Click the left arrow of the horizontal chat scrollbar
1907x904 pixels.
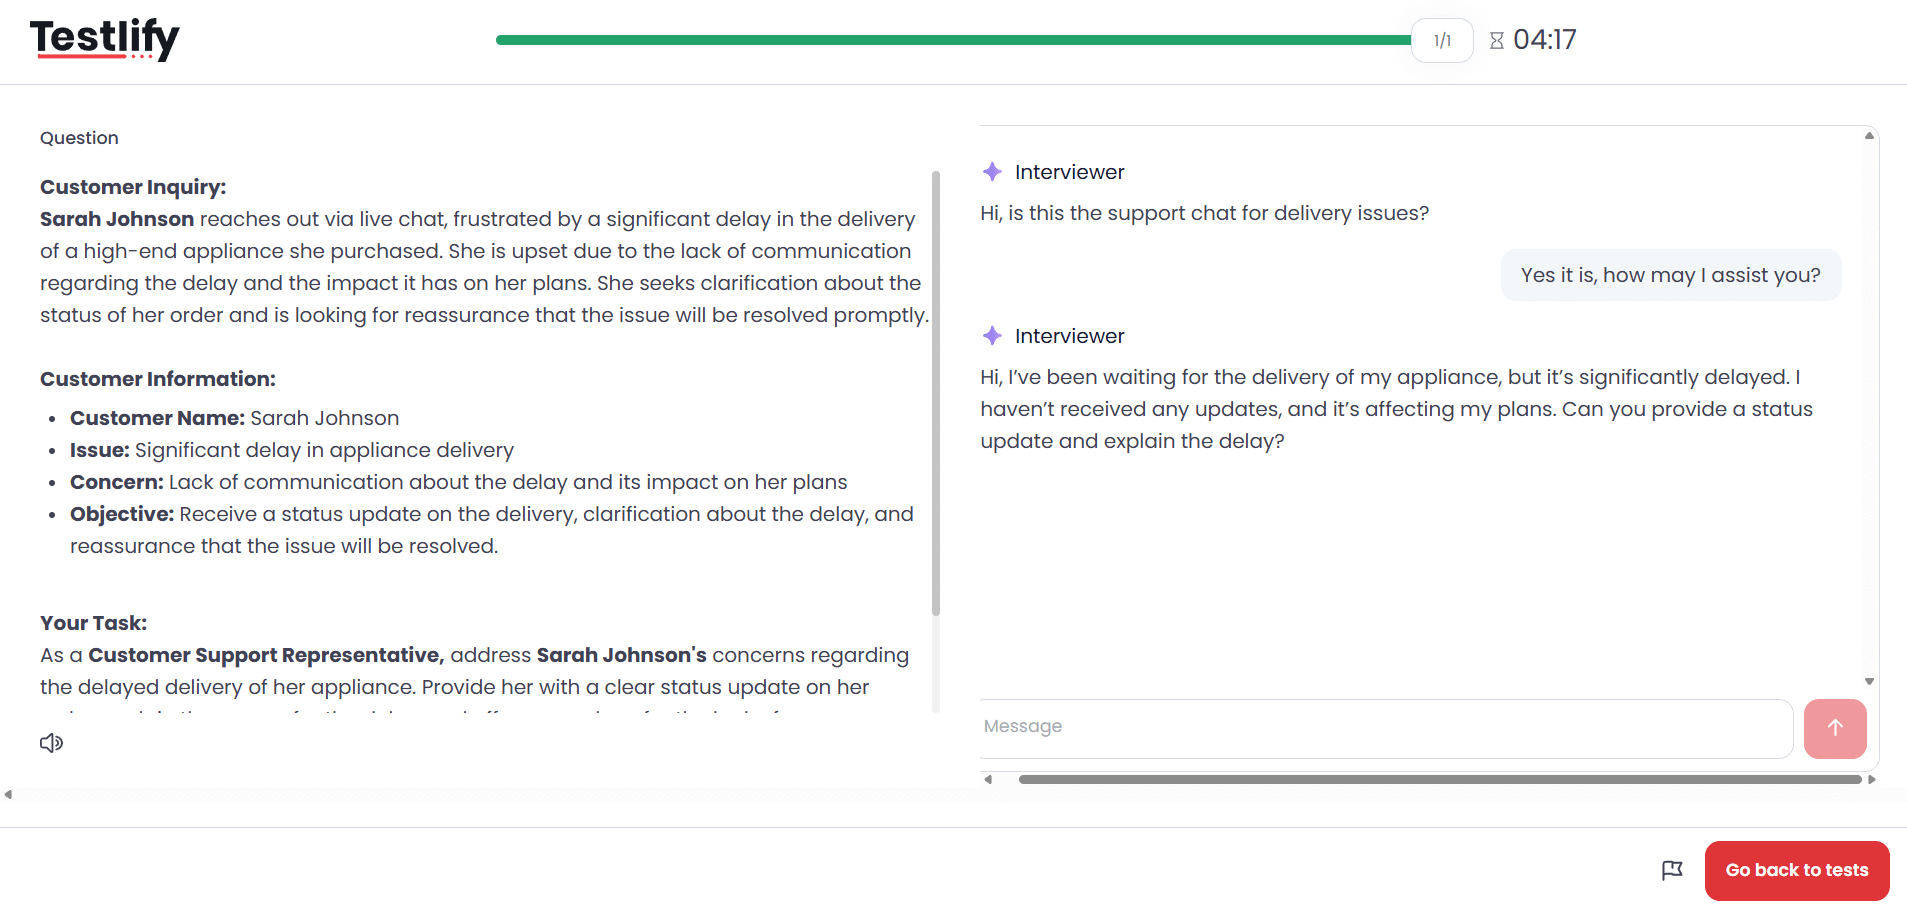click(989, 779)
